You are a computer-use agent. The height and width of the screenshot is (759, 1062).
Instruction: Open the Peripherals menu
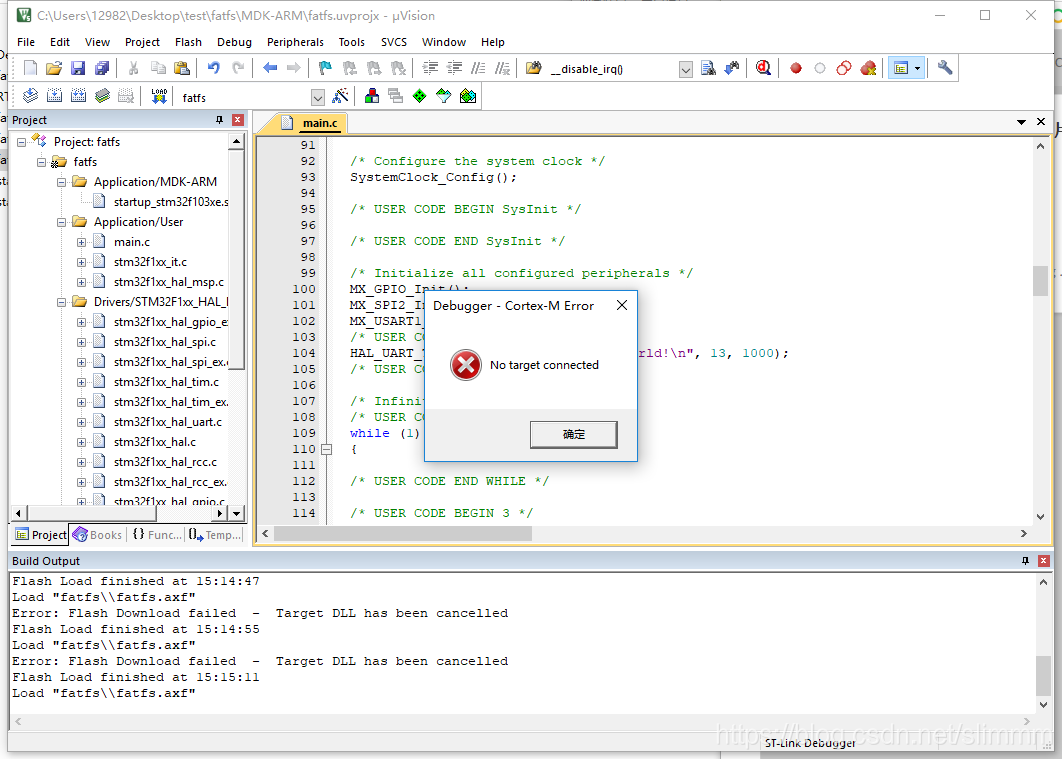(295, 42)
